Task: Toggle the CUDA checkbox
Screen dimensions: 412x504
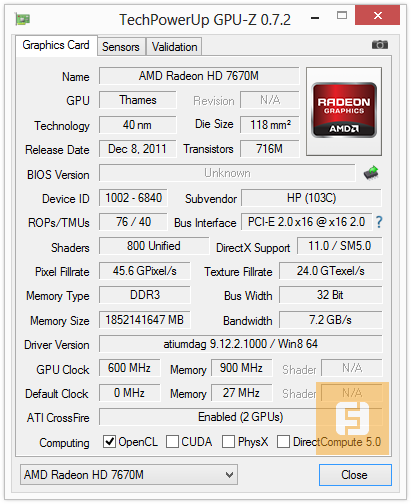Action: (x=172, y=441)
